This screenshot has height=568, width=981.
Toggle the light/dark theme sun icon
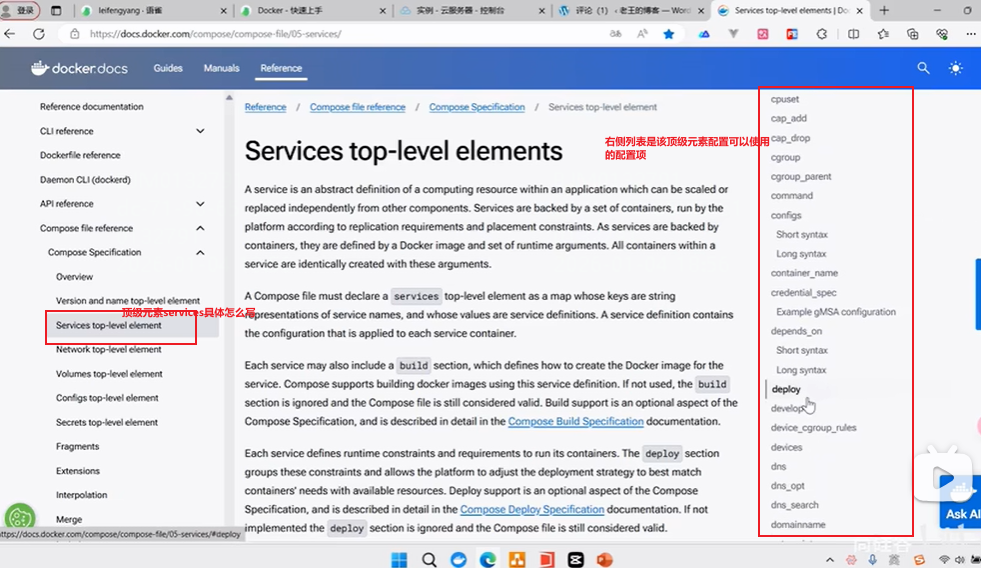(955, 68)
